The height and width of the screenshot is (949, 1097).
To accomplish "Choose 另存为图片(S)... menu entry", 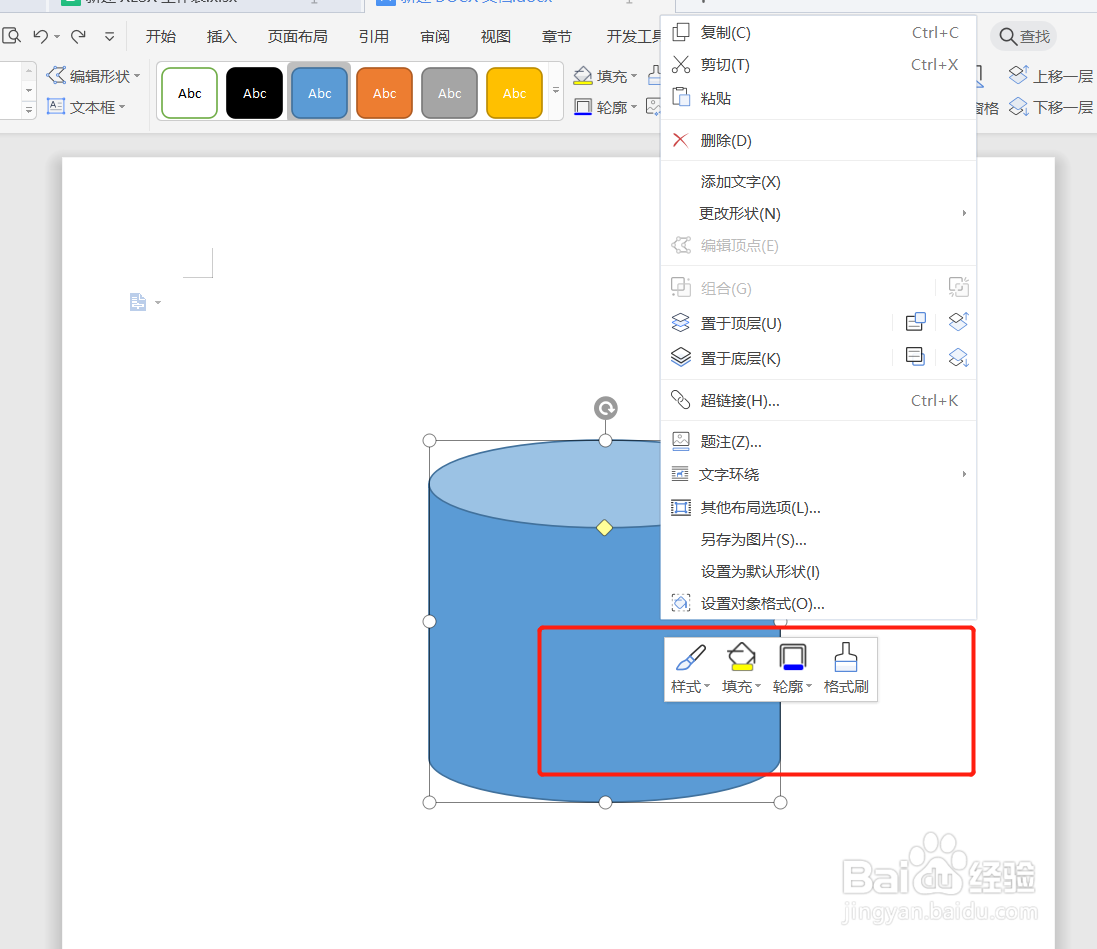I will pos(819,540).
